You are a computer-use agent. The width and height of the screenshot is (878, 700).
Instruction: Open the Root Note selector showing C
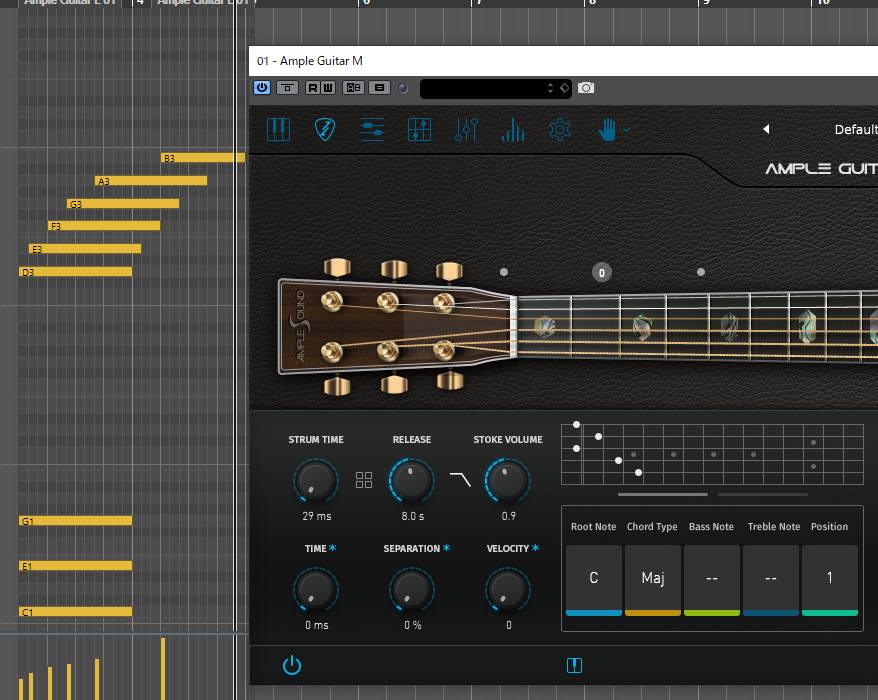(x=593, y=578)
